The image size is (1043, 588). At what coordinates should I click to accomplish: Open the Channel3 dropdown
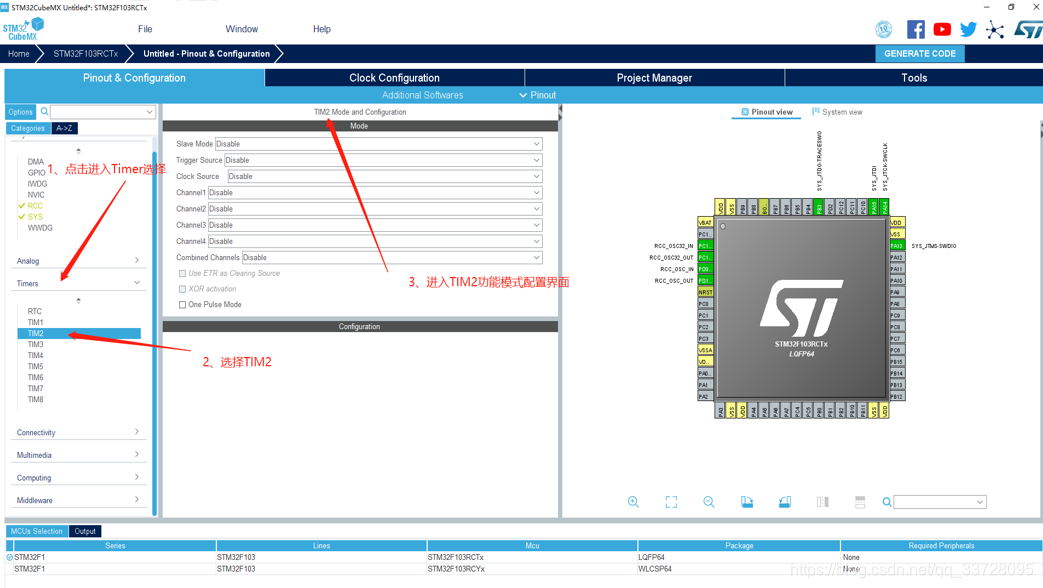click(375, 225)
